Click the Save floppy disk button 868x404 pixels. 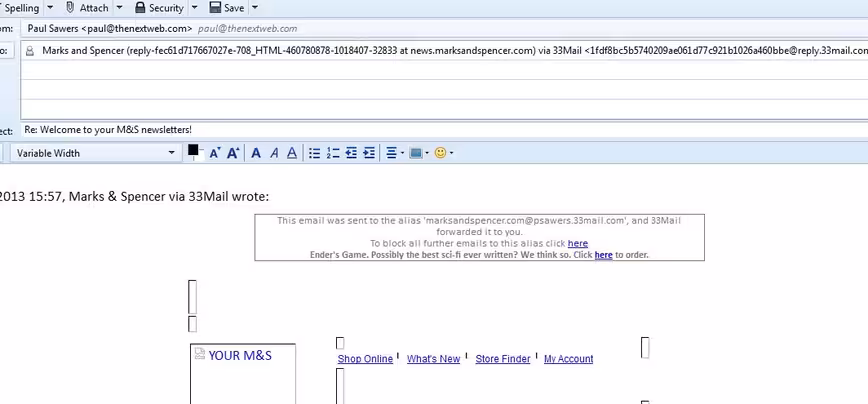tap(227, 8)
